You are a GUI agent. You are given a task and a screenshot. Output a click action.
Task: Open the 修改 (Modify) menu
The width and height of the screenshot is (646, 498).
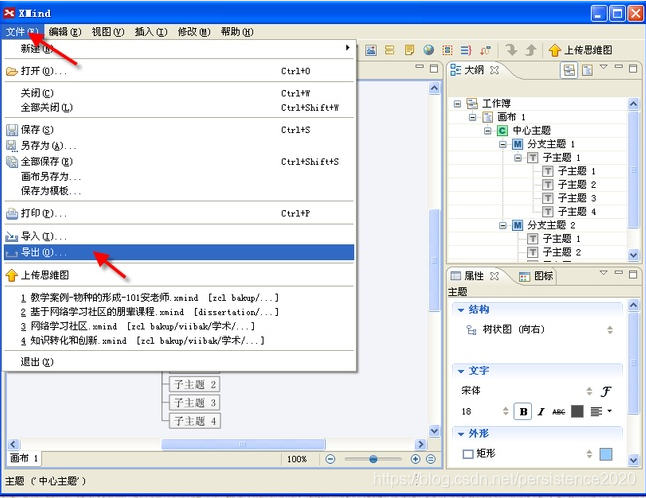194,32
